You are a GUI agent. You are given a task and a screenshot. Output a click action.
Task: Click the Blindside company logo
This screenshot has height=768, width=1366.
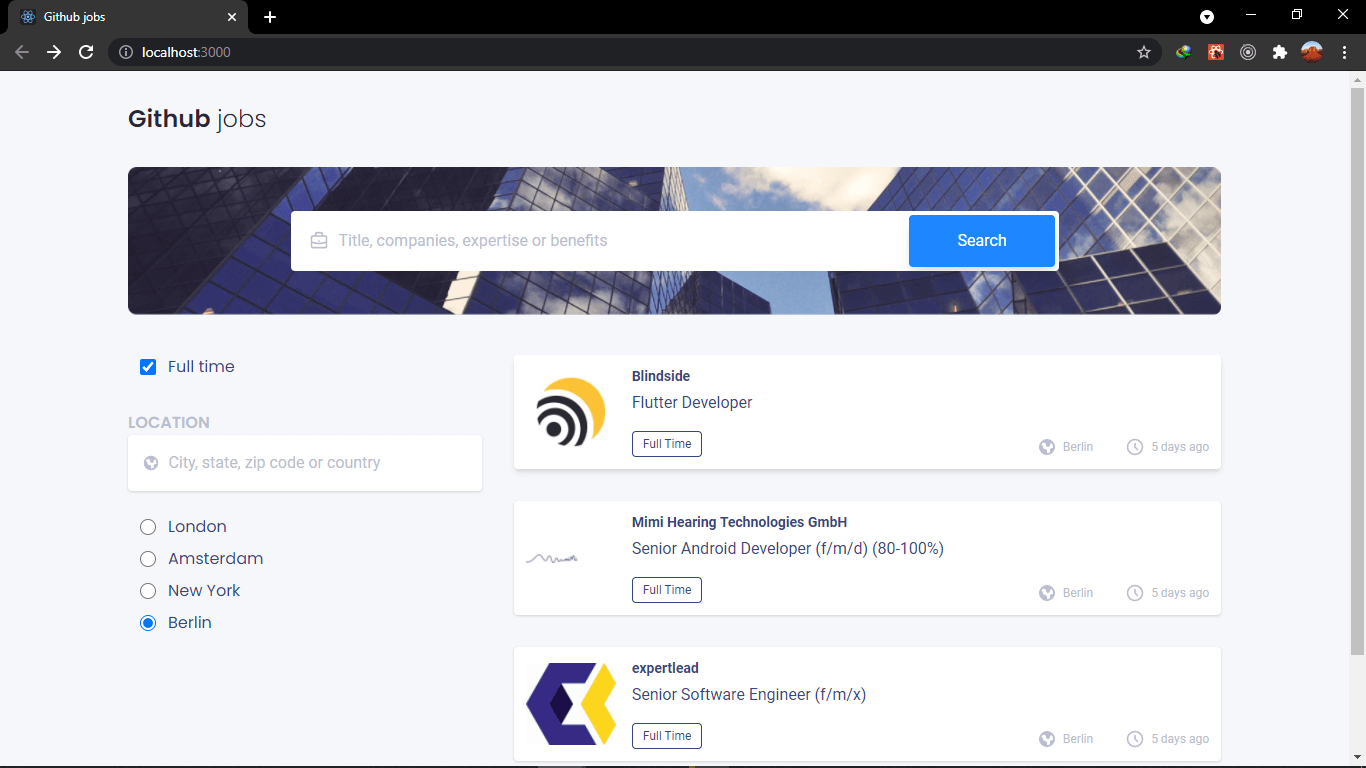571,411
